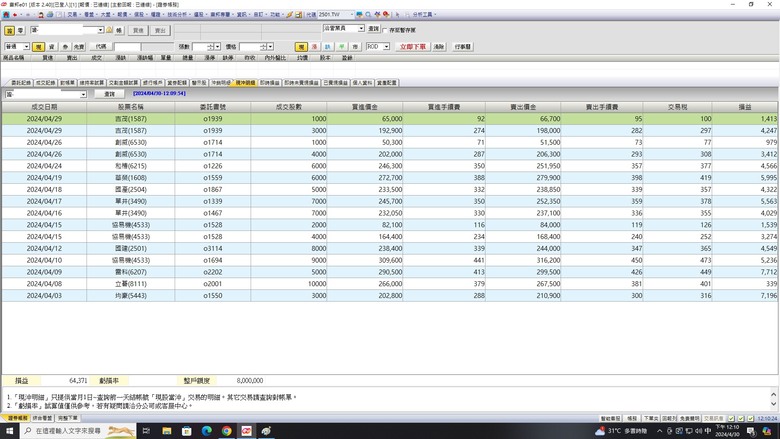Click 查詢 button in the 現沖明細 panel
This screenshot has height=439, width=780.
109,94
